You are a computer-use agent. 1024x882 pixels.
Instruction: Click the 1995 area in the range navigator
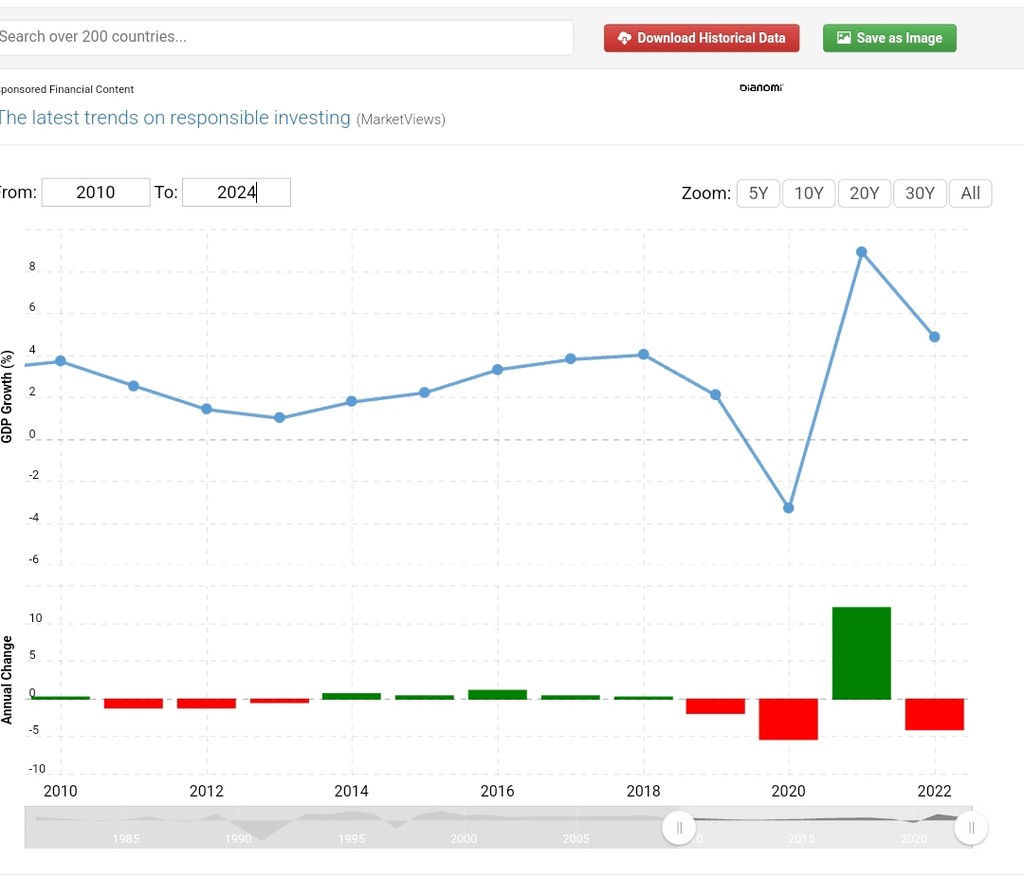pos(351,838)
